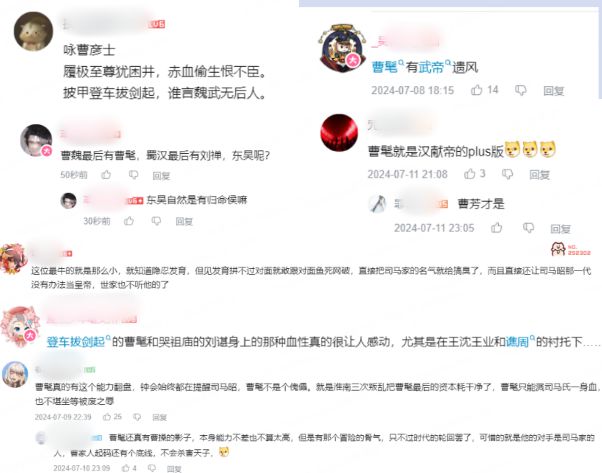The image size is (602, 473).
Task: Dislike the comment posted 50秒前
Action: (134, 175)
